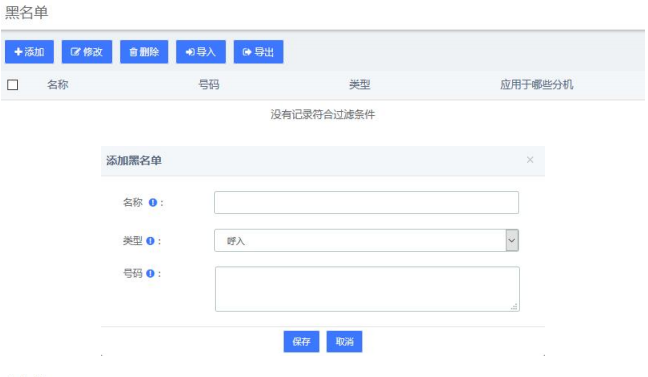
Task: Close the 添加黑名单 dialog with X
Action: [530, 160]
